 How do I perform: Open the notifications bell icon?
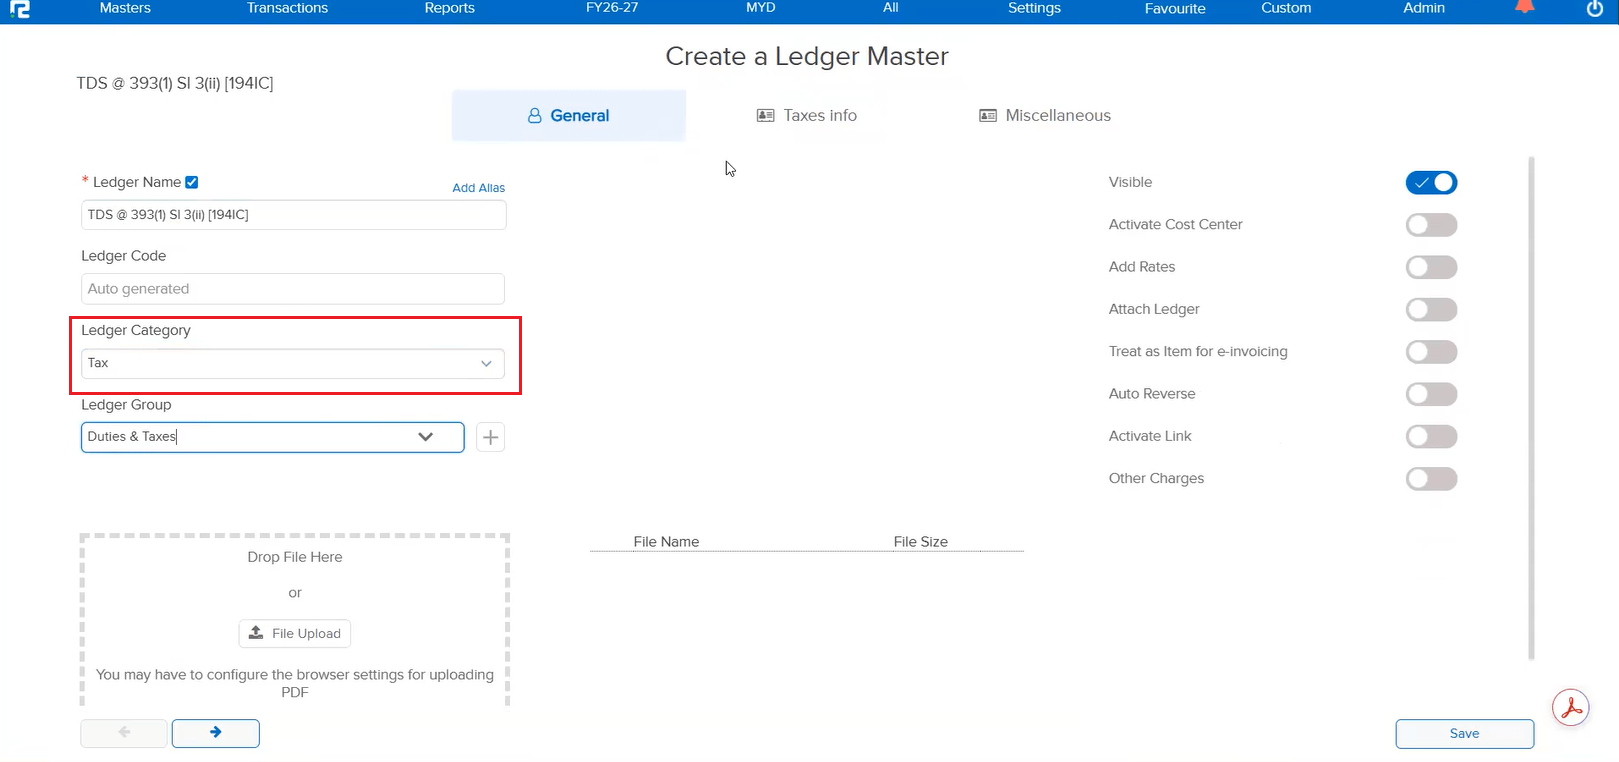(x=1524, y=7)
